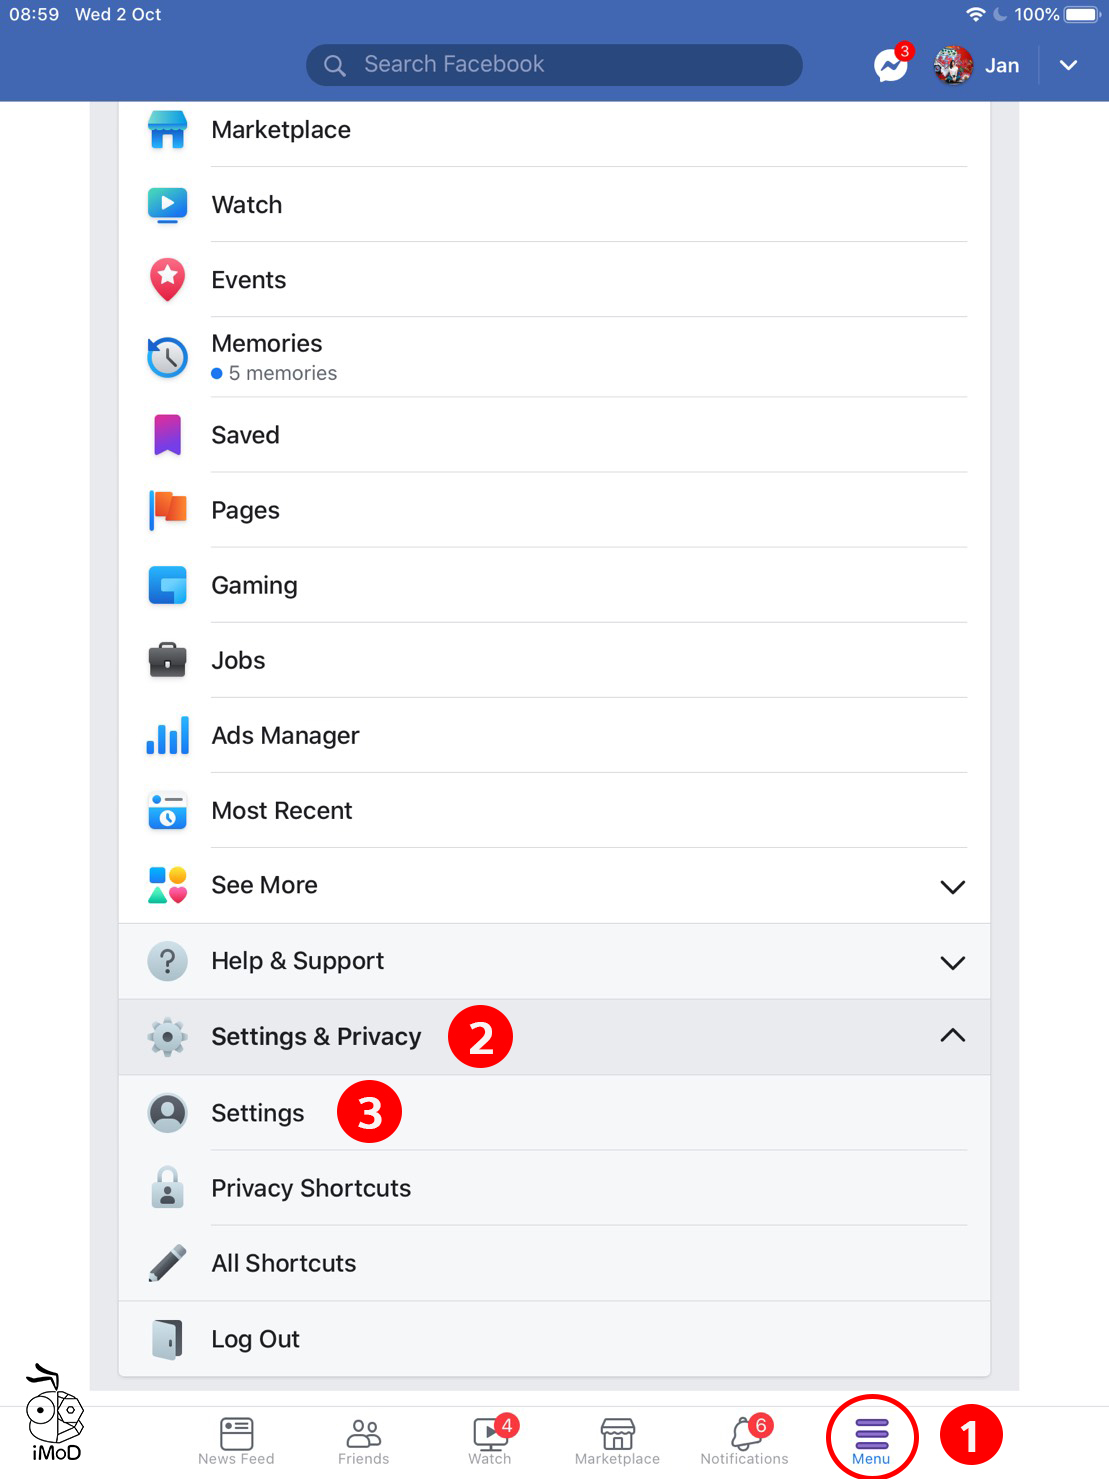Image resolution: width=1109 pixels, height=1479 pixels.
Task: Expand the See More section
Action: 951,886
